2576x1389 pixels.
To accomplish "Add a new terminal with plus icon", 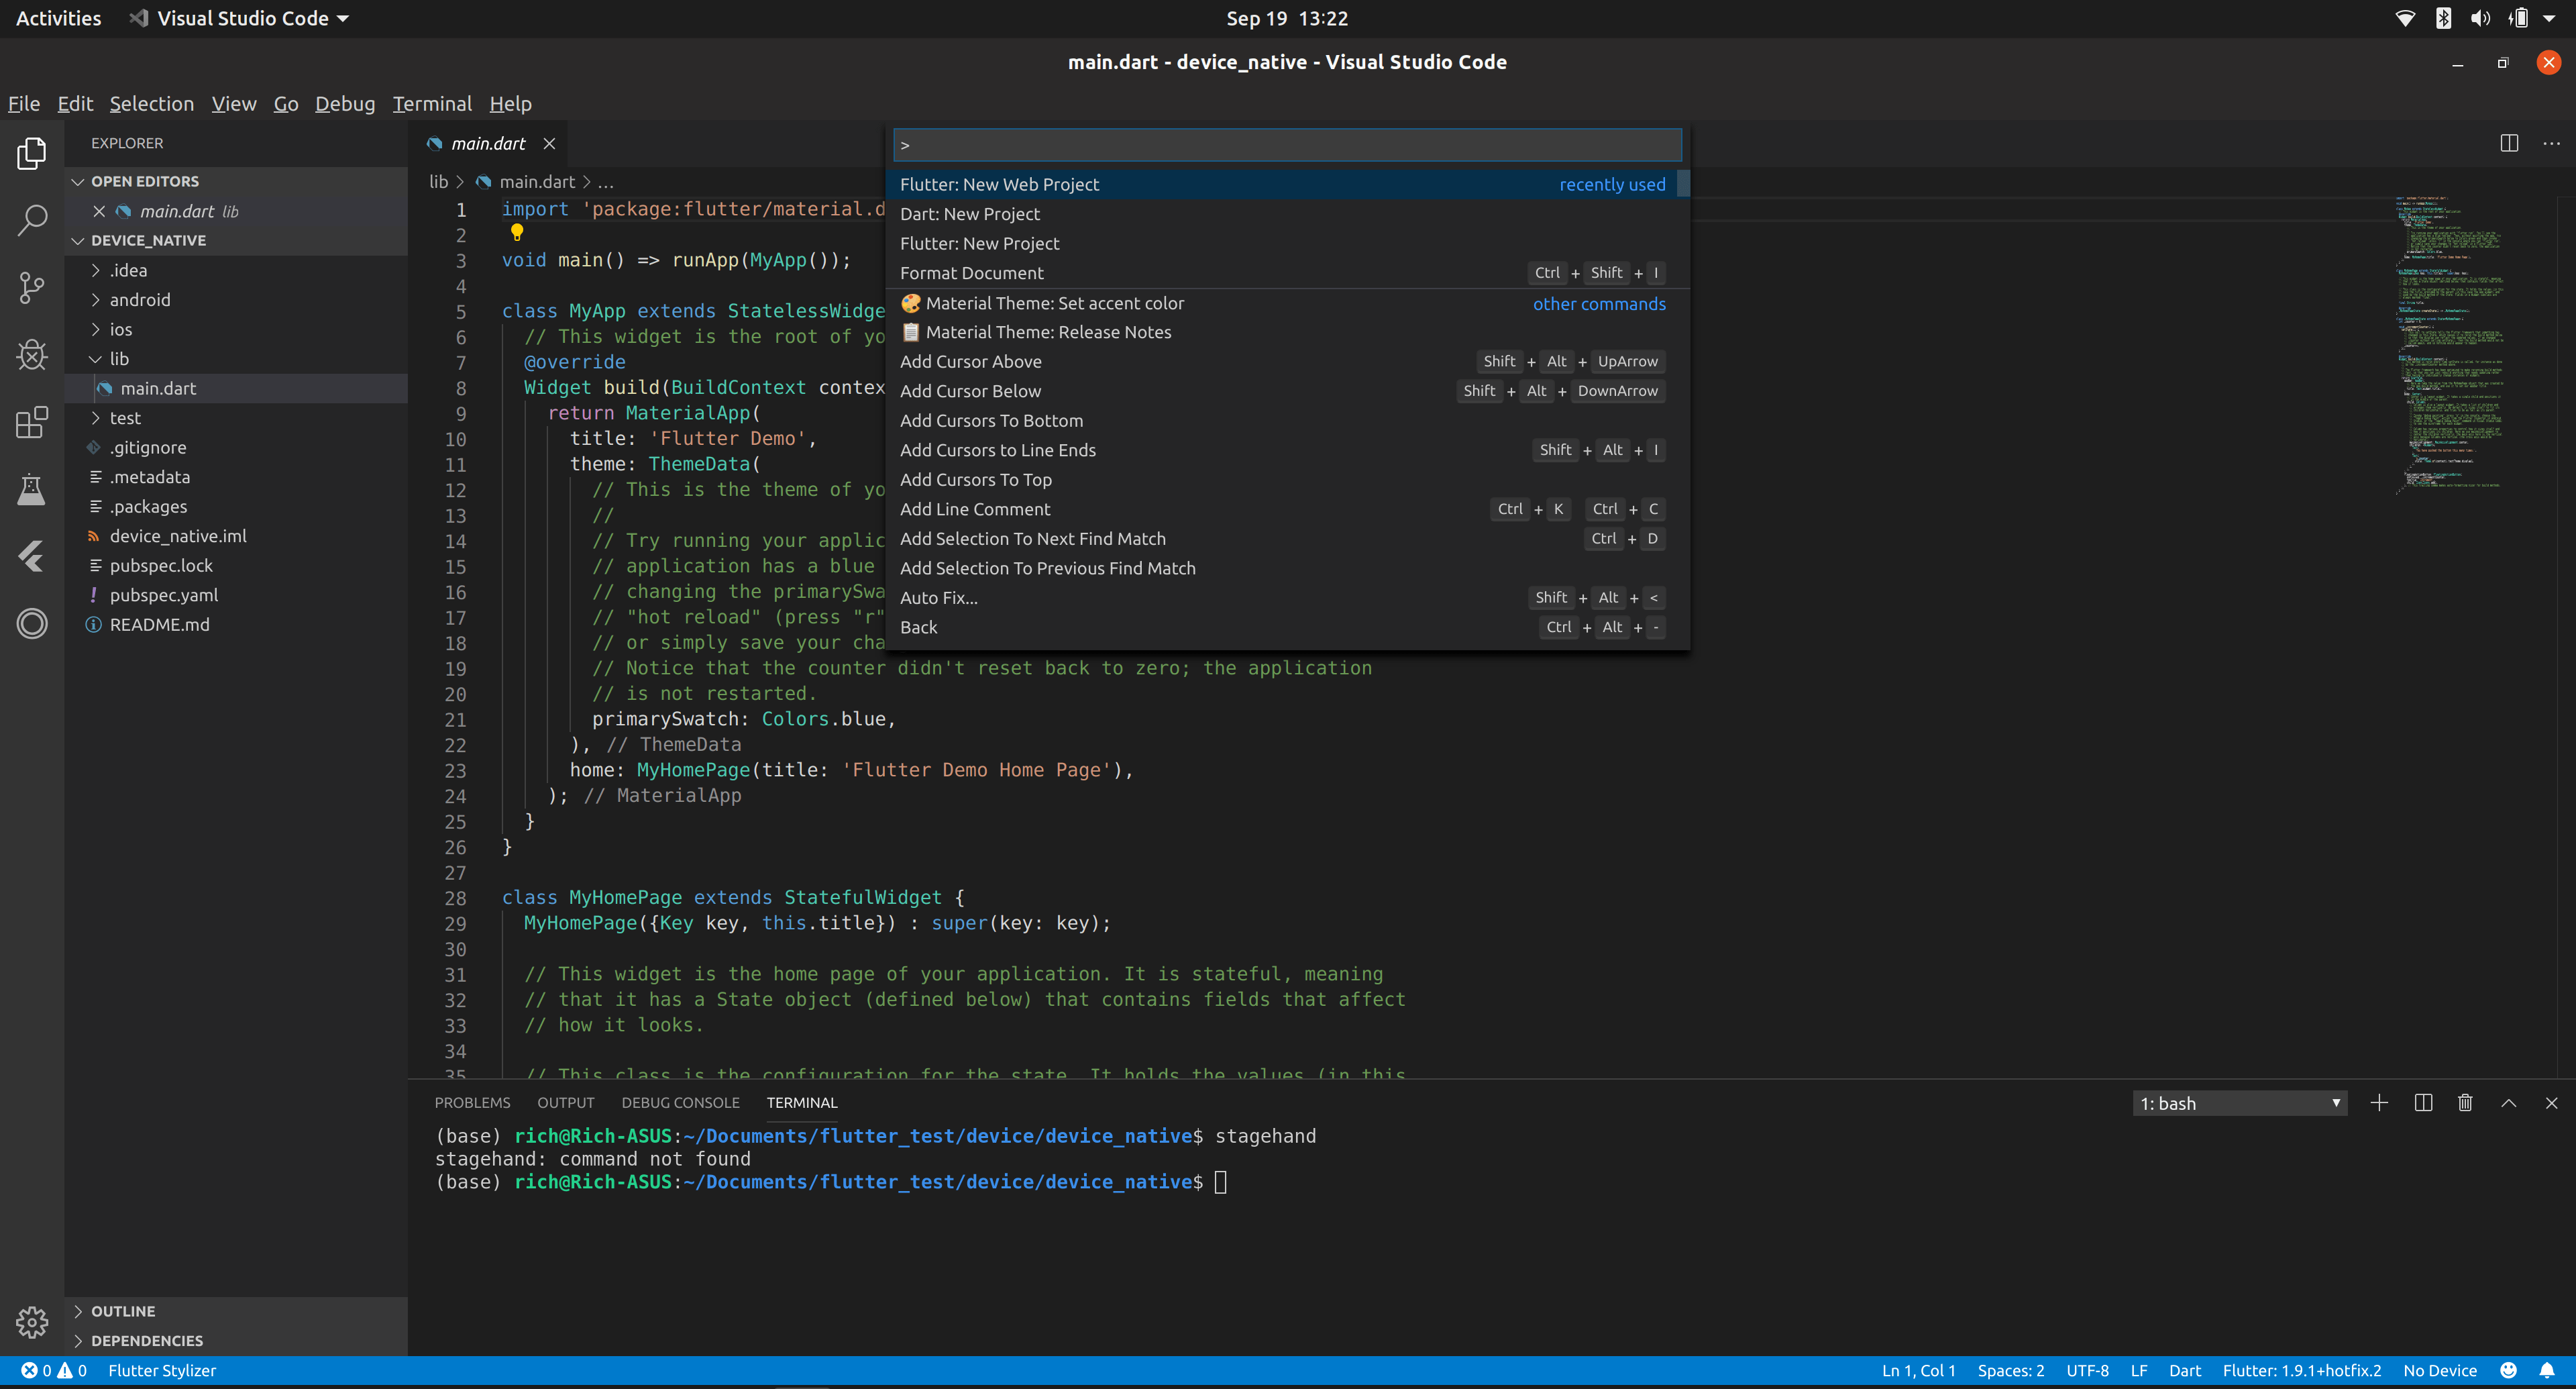I will tap(2379, 1102).
